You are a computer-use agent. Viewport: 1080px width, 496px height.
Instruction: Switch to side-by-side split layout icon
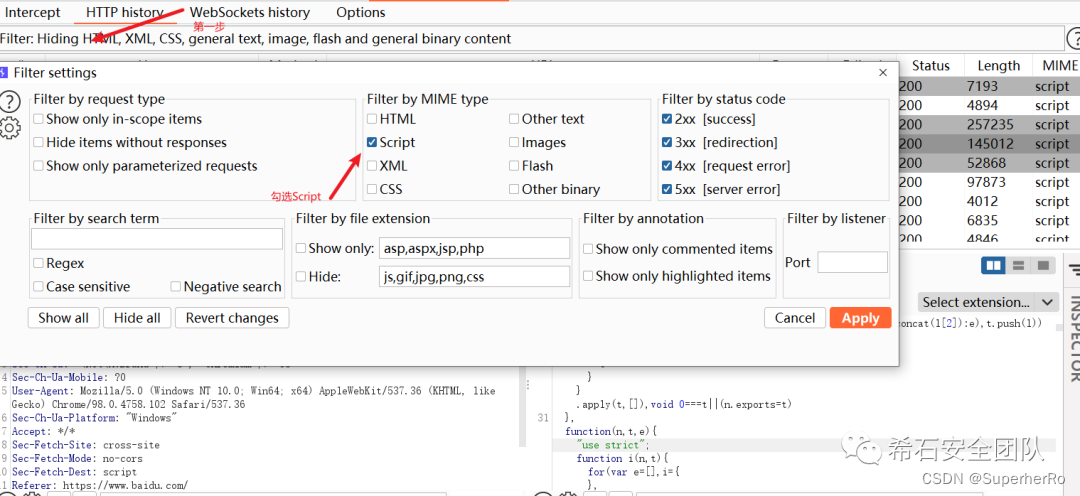coord(993,265)
